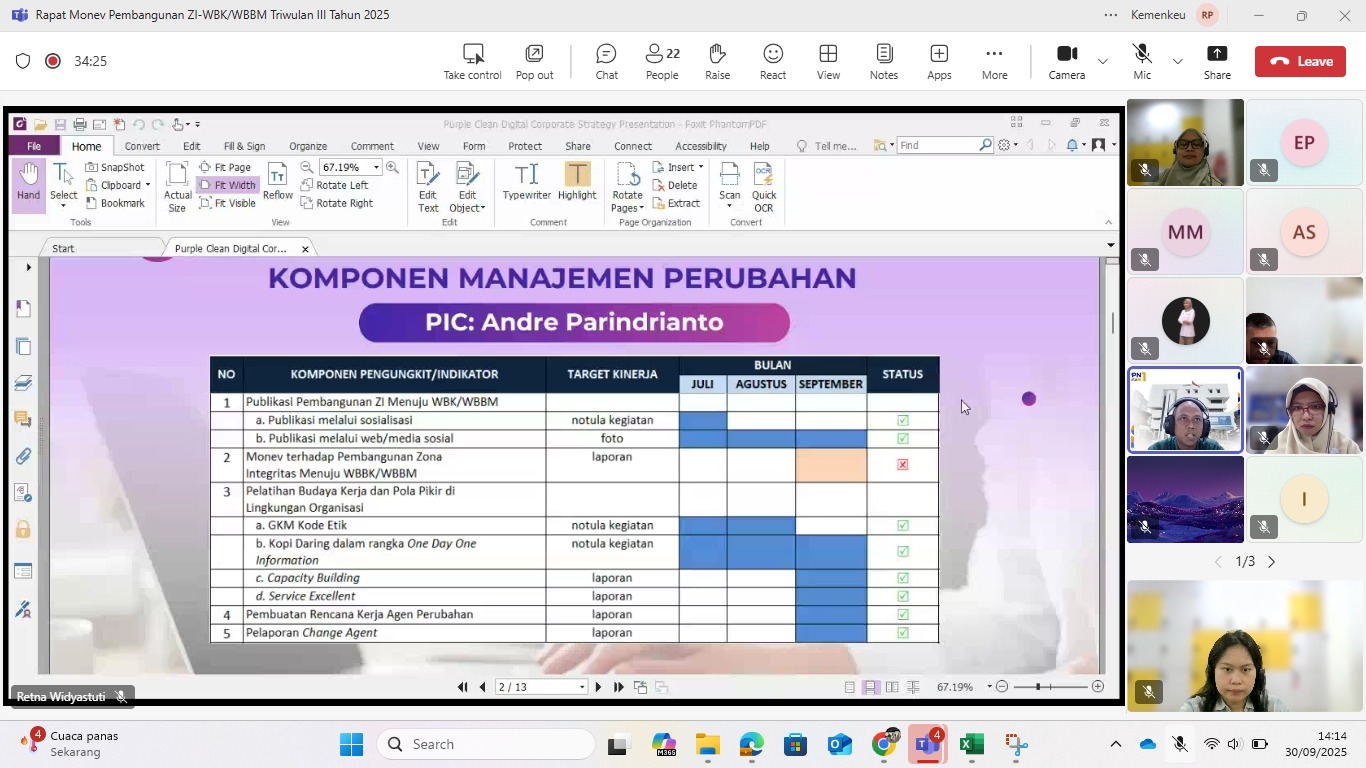Leave the meeting
Image resolution: width=1366 pixels, height=768 pixels.
click(1301, 61)
